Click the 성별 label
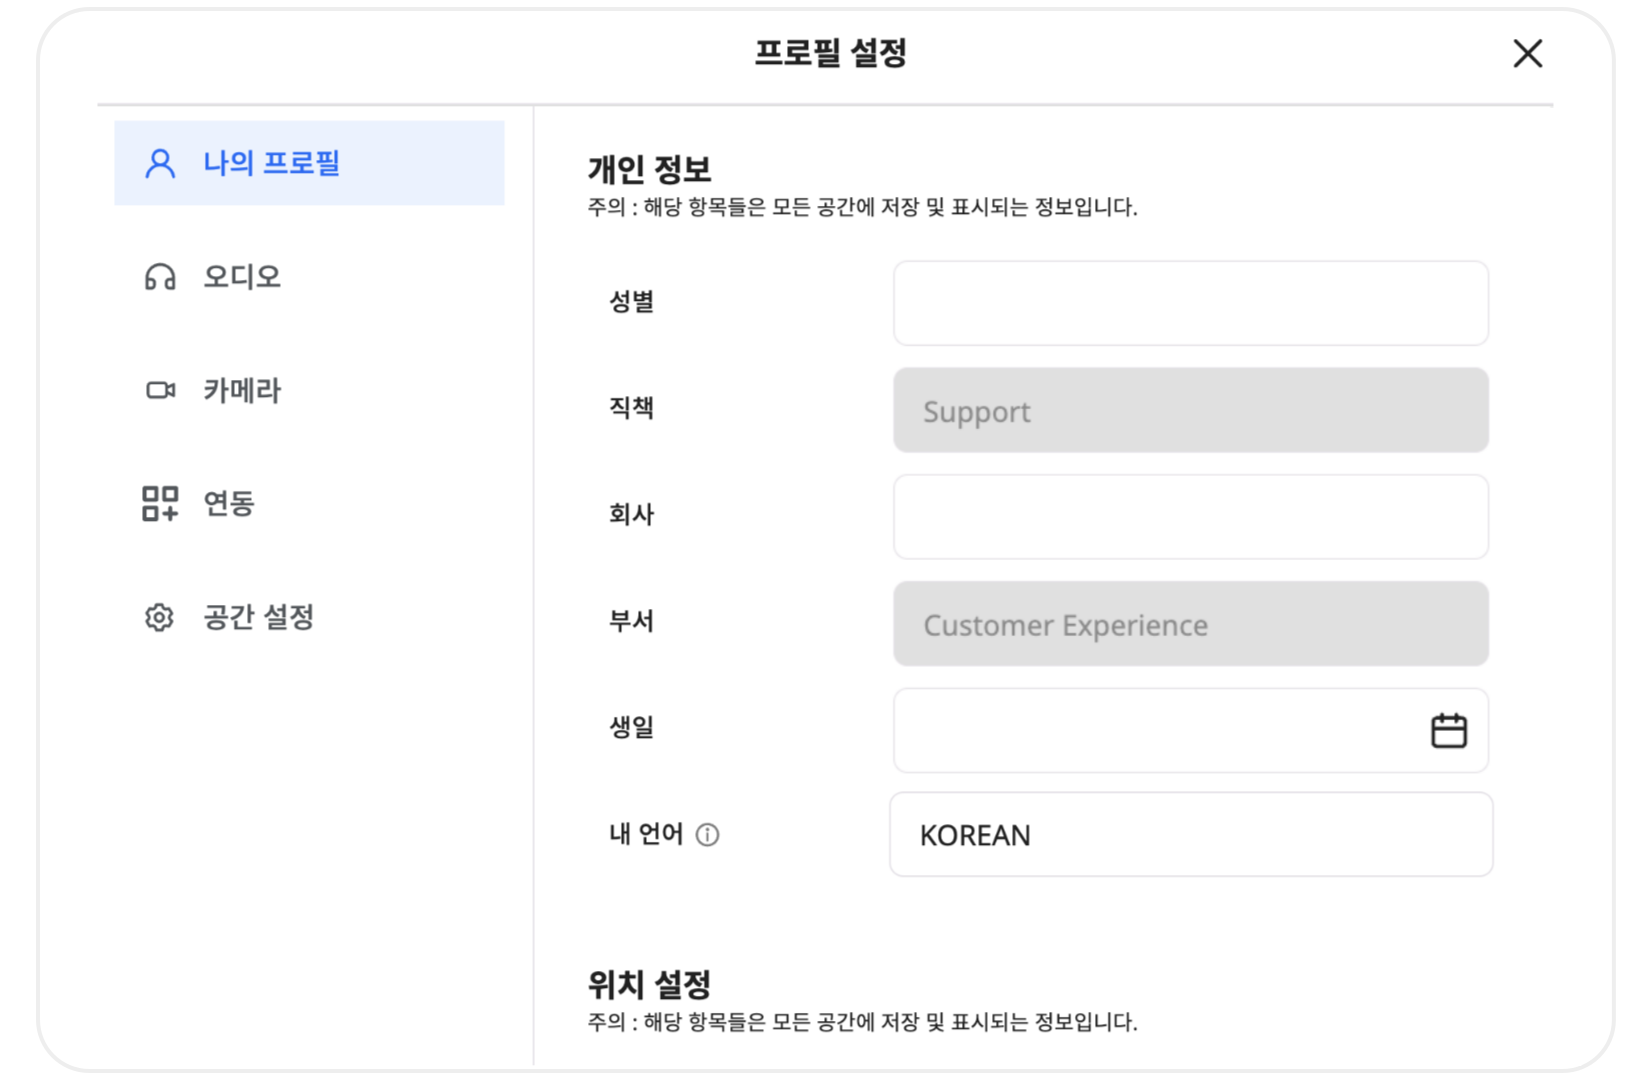 [x=631, y=301]
